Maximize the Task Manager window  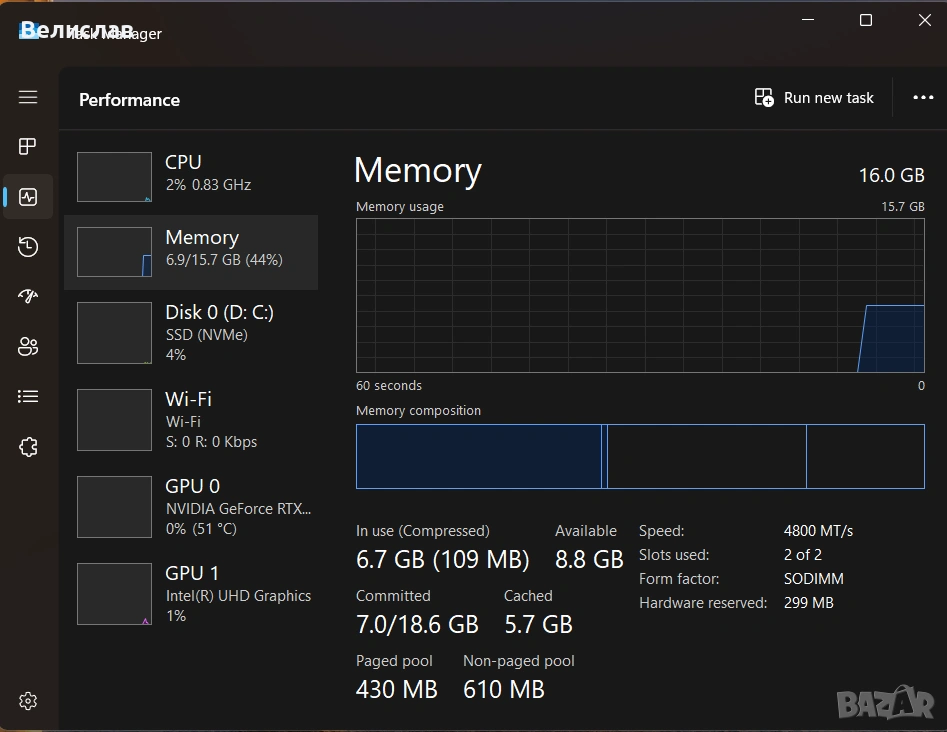pos(865,21)
